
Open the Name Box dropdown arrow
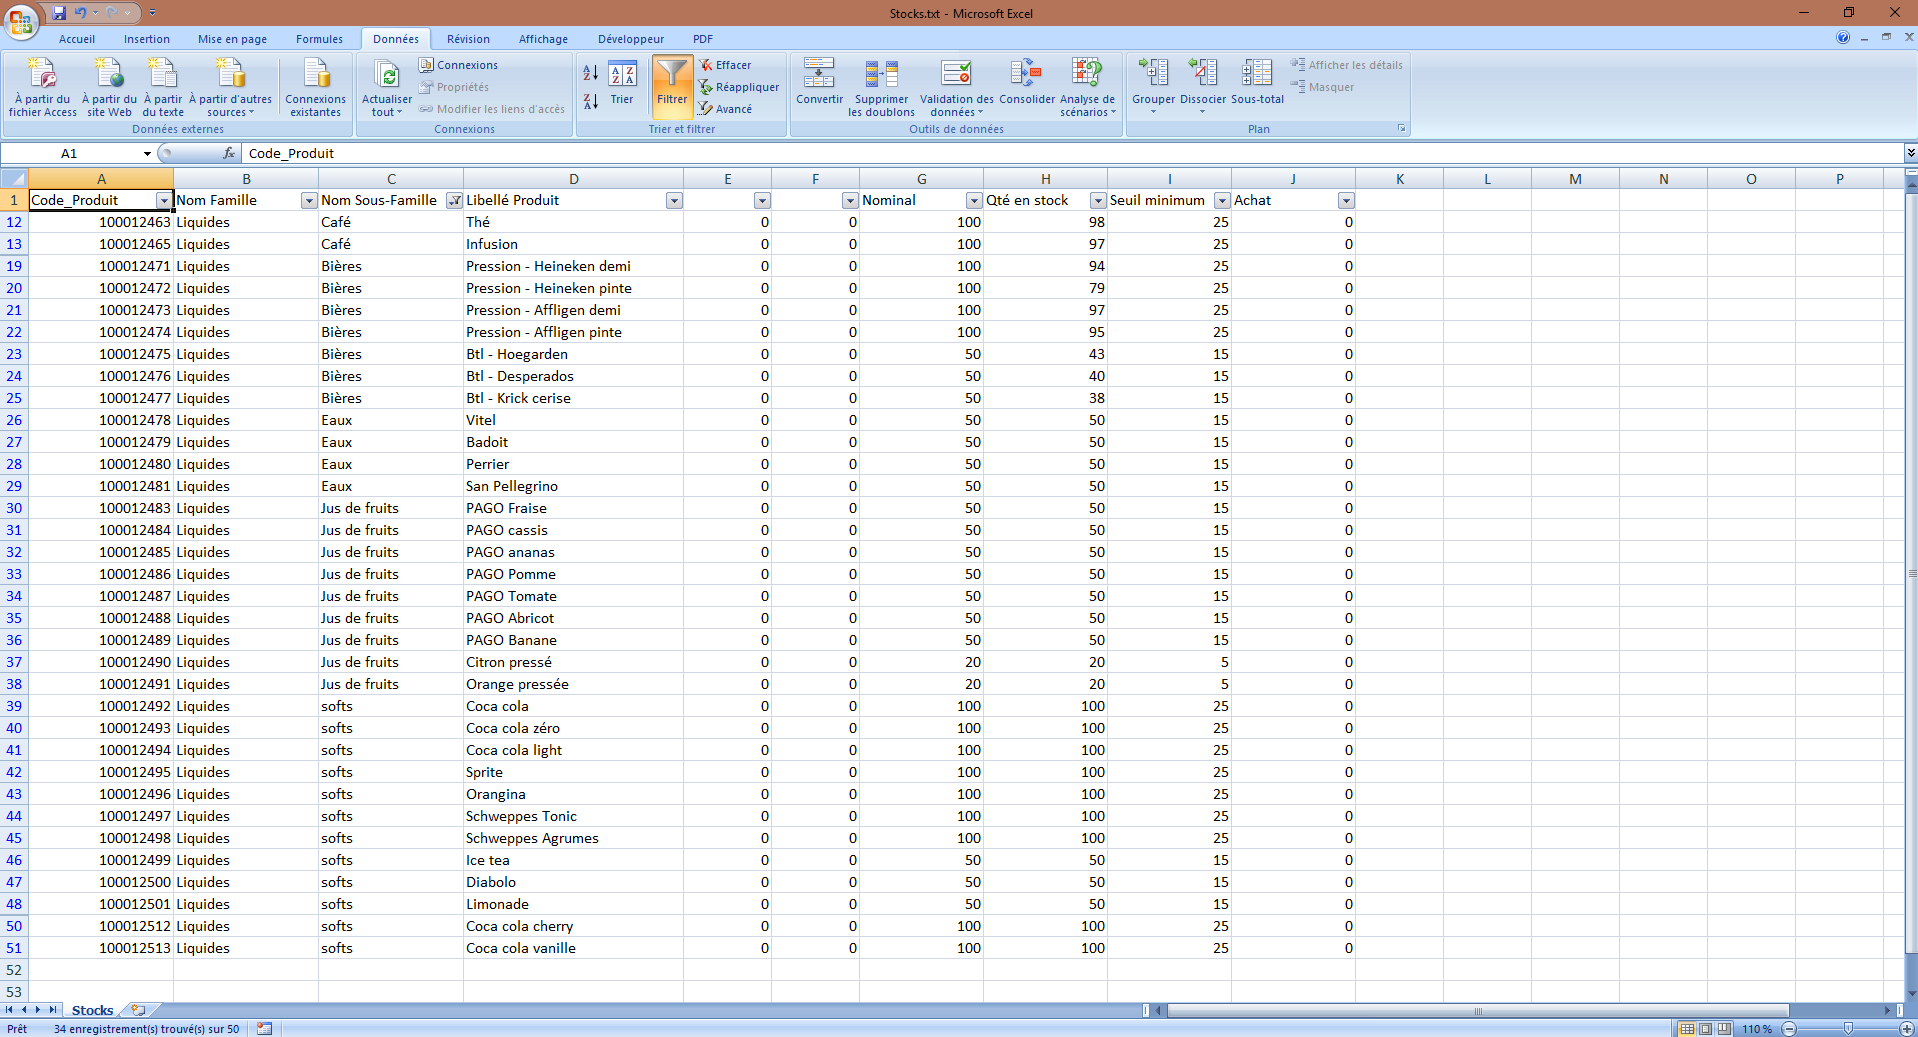click(x=147, y=153)
